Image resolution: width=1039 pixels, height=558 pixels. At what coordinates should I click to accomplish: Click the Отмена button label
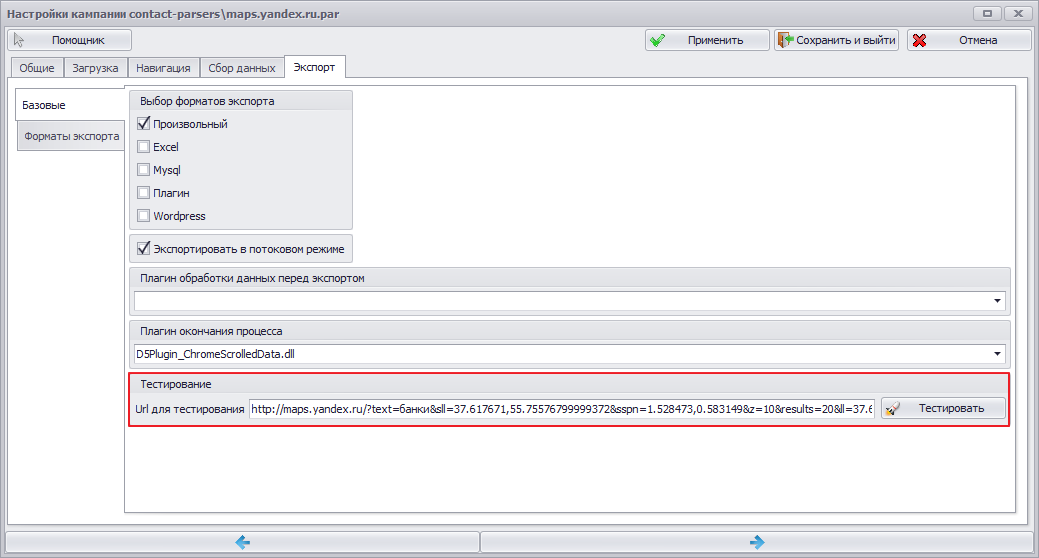(x=978, y=40)
